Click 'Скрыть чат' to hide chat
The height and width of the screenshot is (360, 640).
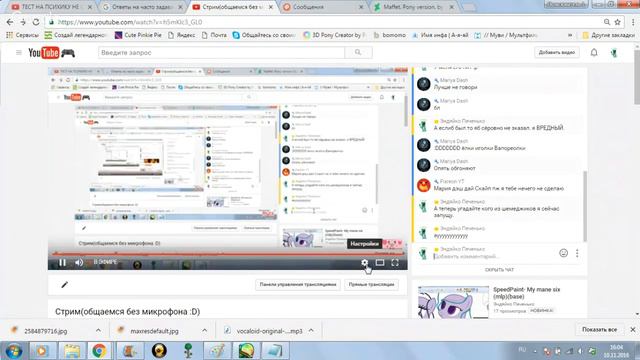click(499, 270)
